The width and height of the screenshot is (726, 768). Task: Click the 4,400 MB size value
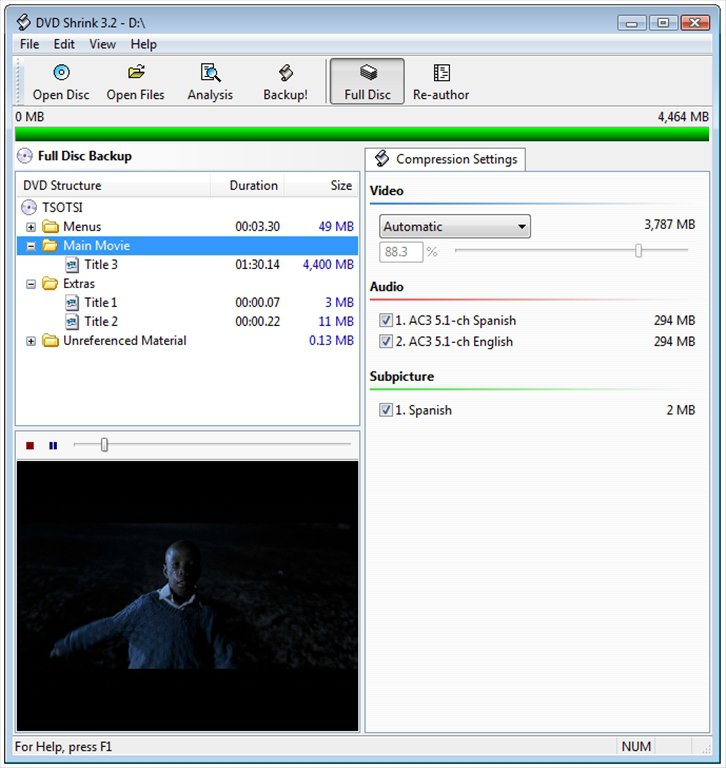[x=328, y=264]
